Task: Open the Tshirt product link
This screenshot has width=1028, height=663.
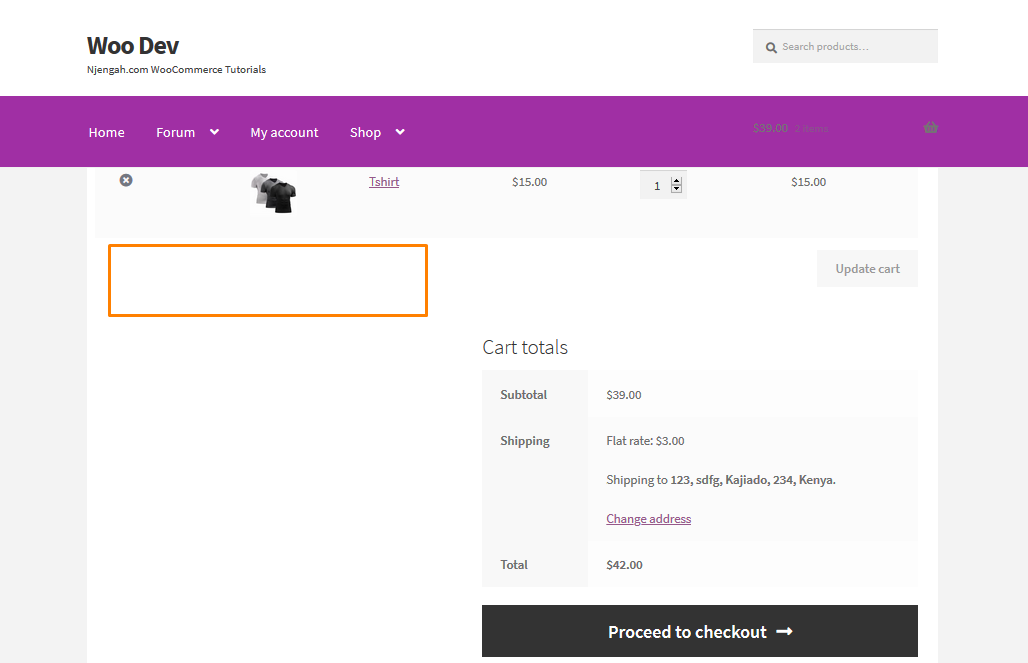Action: [384, 182]
